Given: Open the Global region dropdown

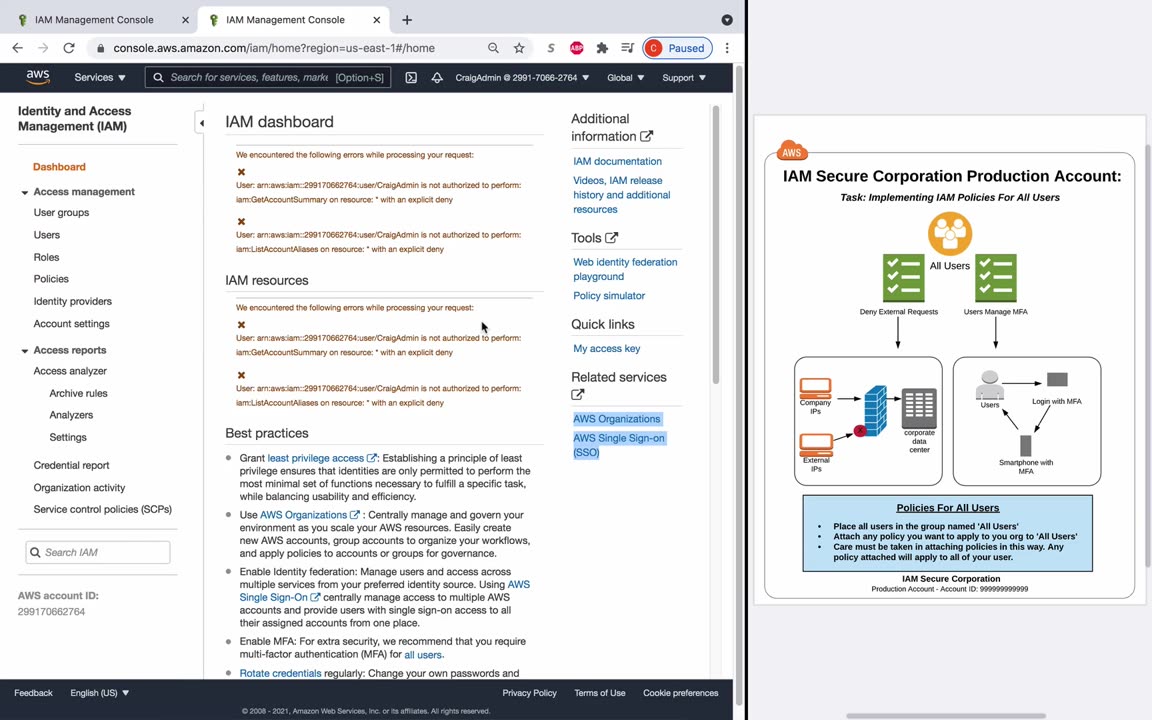Looking at the screenshot, I should 625,77.
